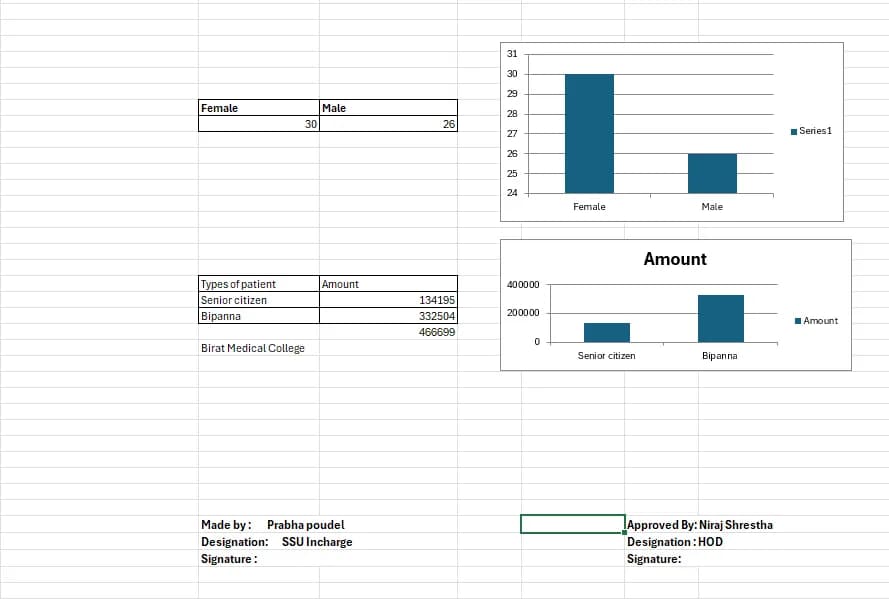
Task: Select the "Amount" table header cell
Action: click(x=388, y=284)
